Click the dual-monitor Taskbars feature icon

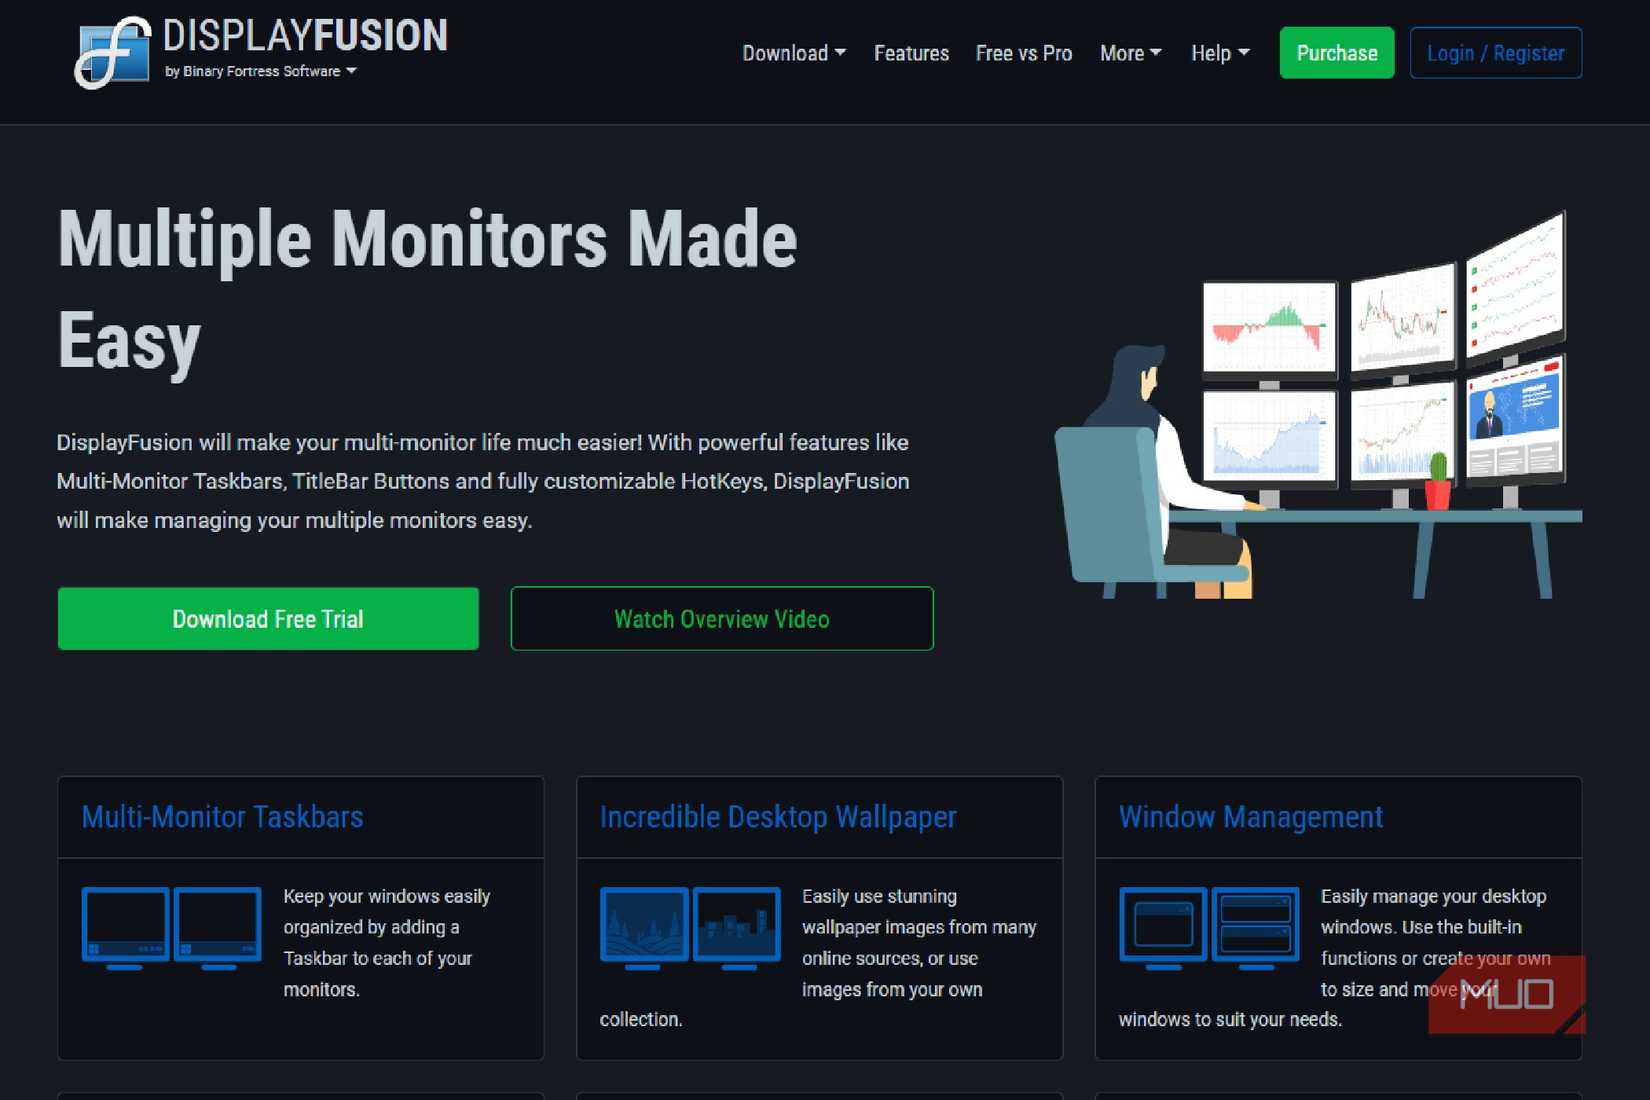coord(170,927)
